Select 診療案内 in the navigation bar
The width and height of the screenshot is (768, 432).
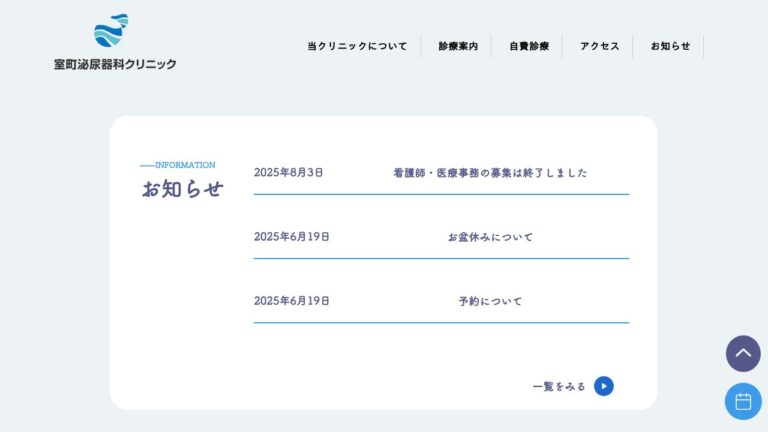(458, 46)
